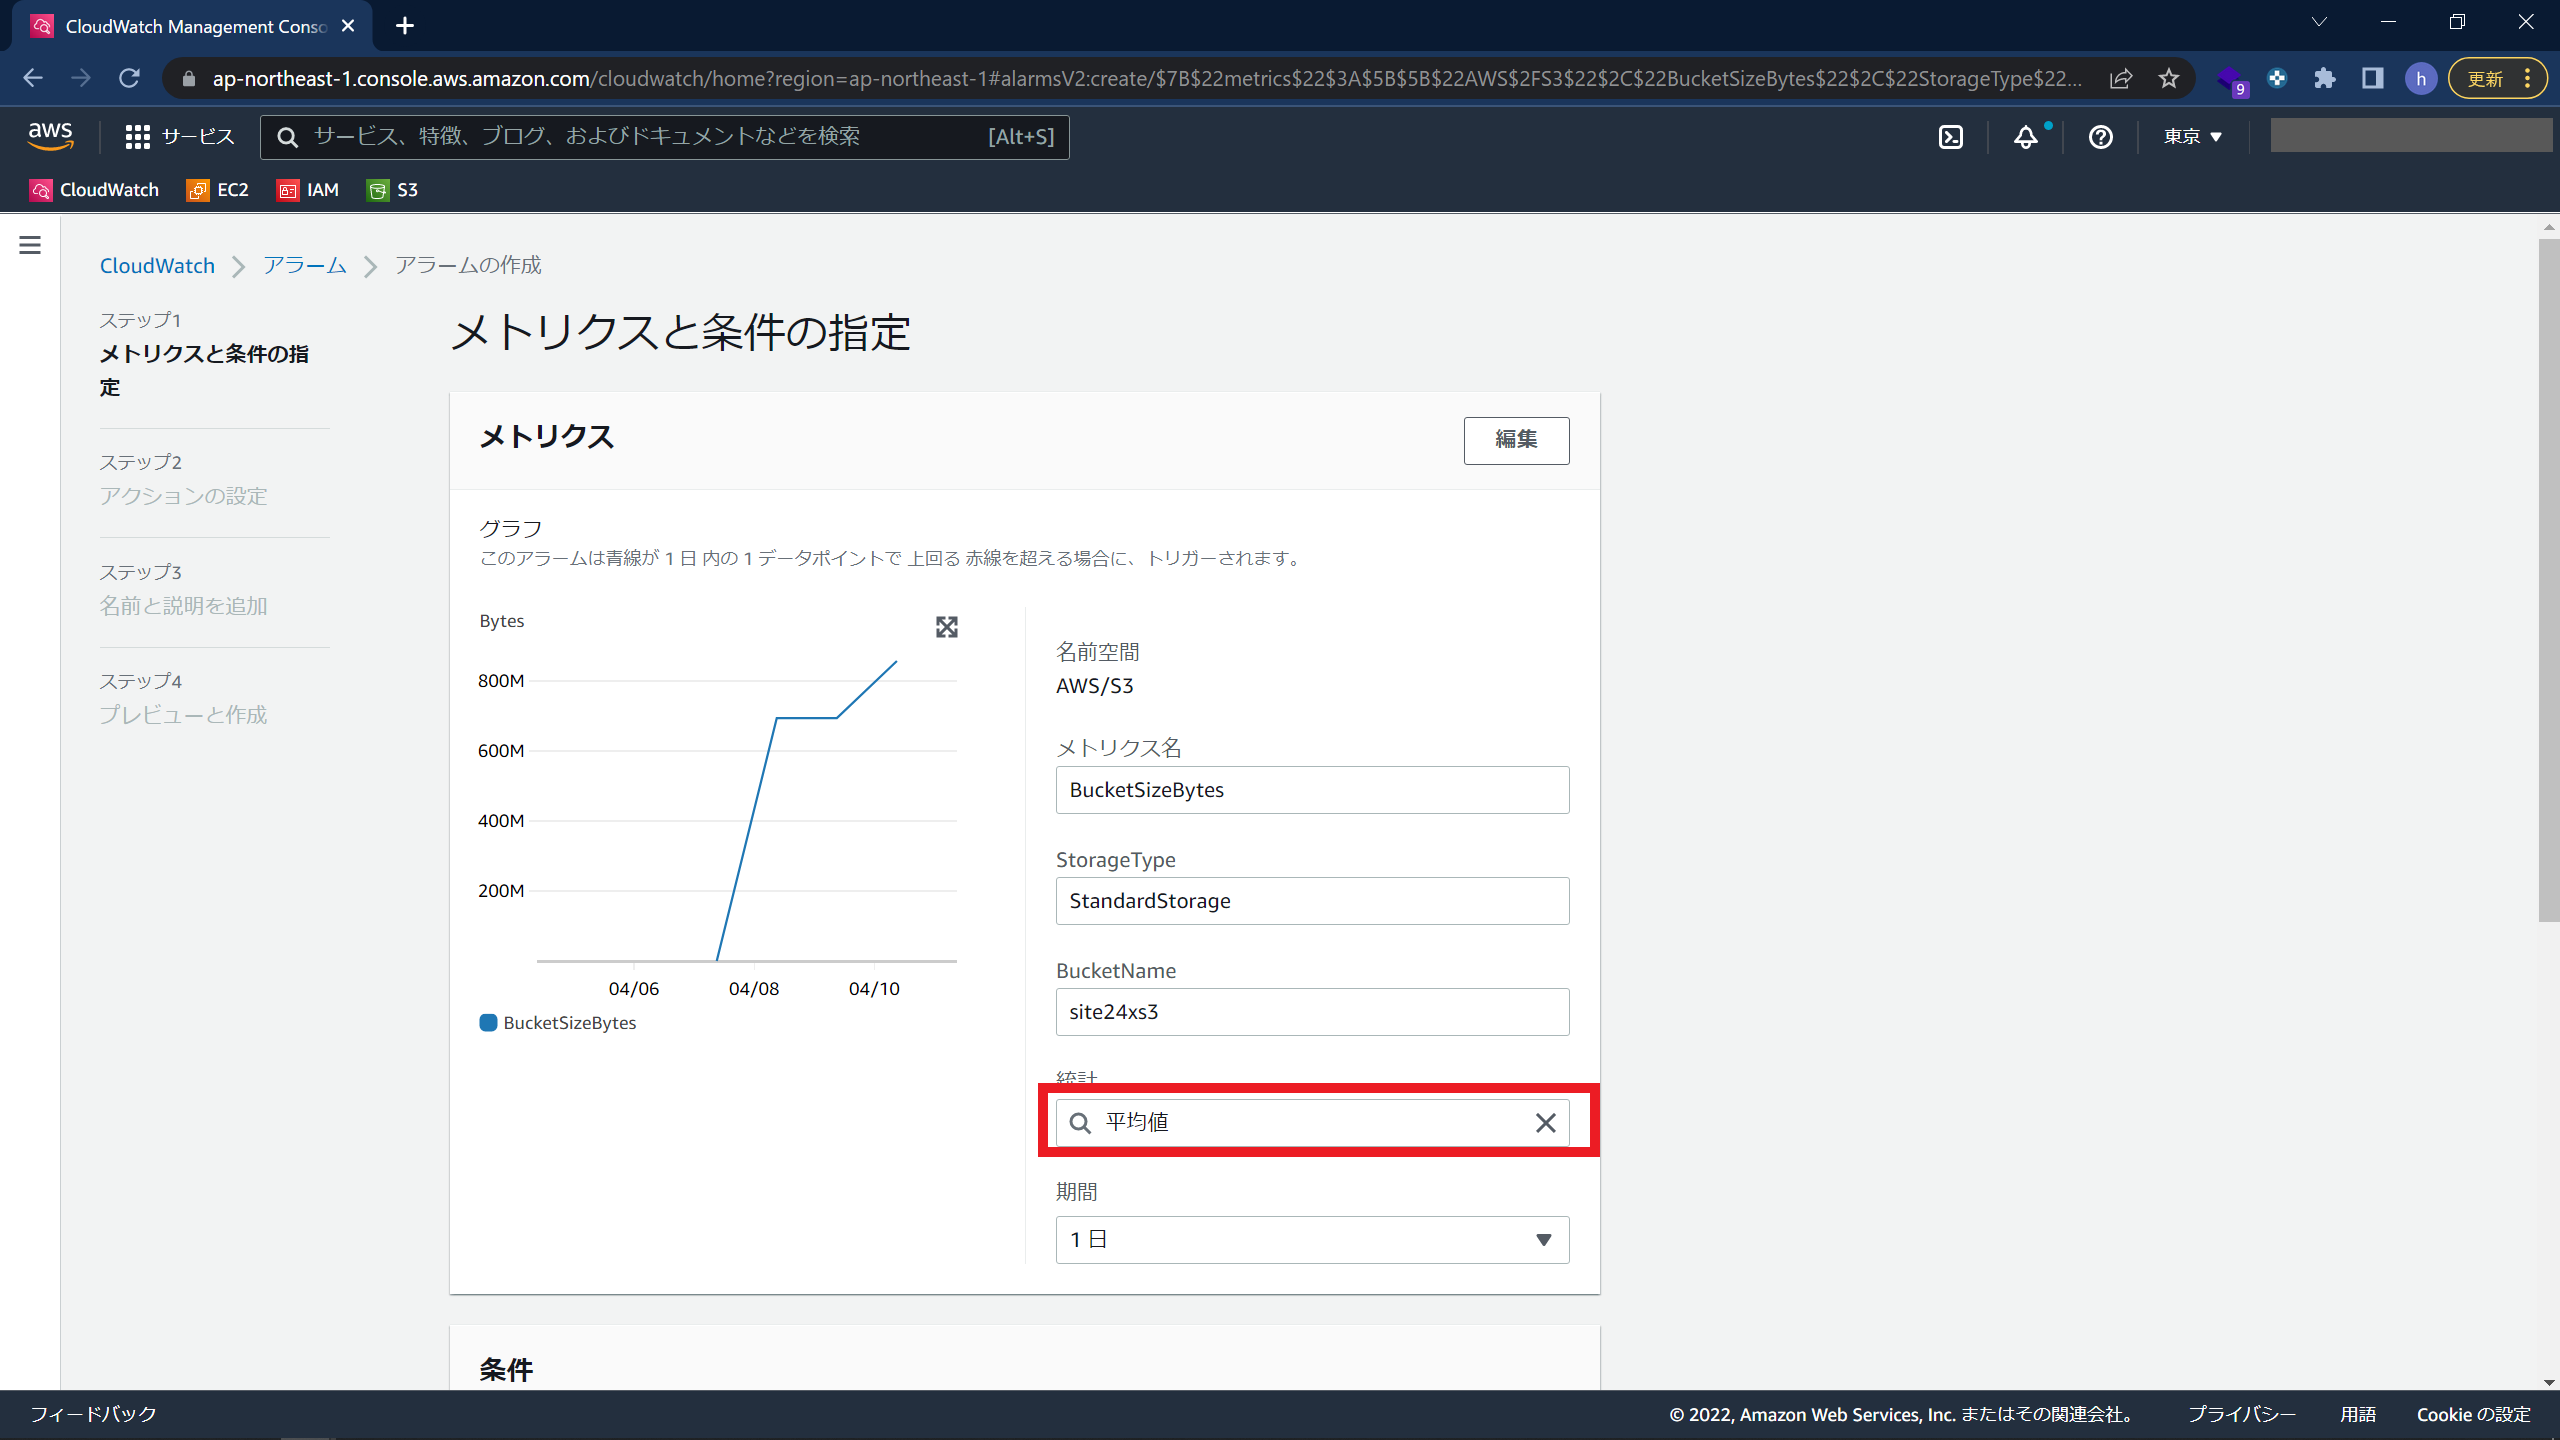Click the page vertical scrollbar thumb
The height and width of the screenshot is (1440, 2560).
[x=2548, y=580]
